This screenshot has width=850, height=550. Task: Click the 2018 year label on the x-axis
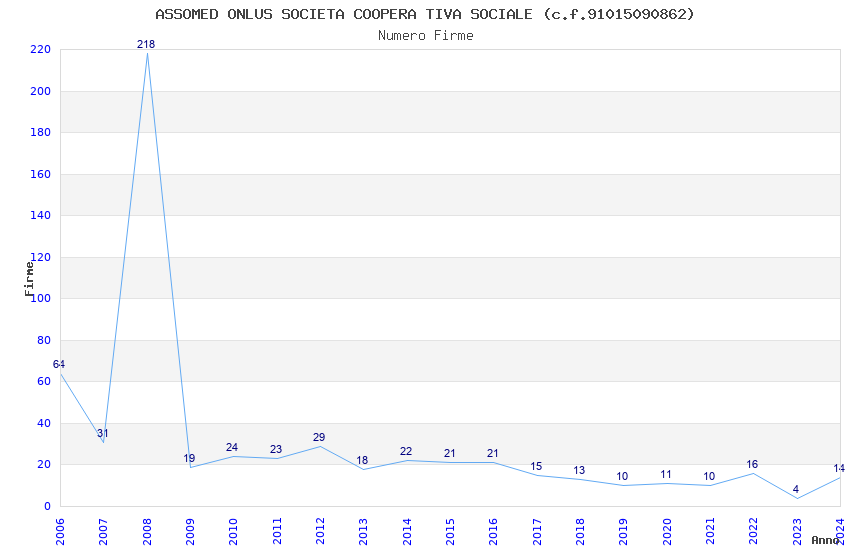(x=581, y=532)
